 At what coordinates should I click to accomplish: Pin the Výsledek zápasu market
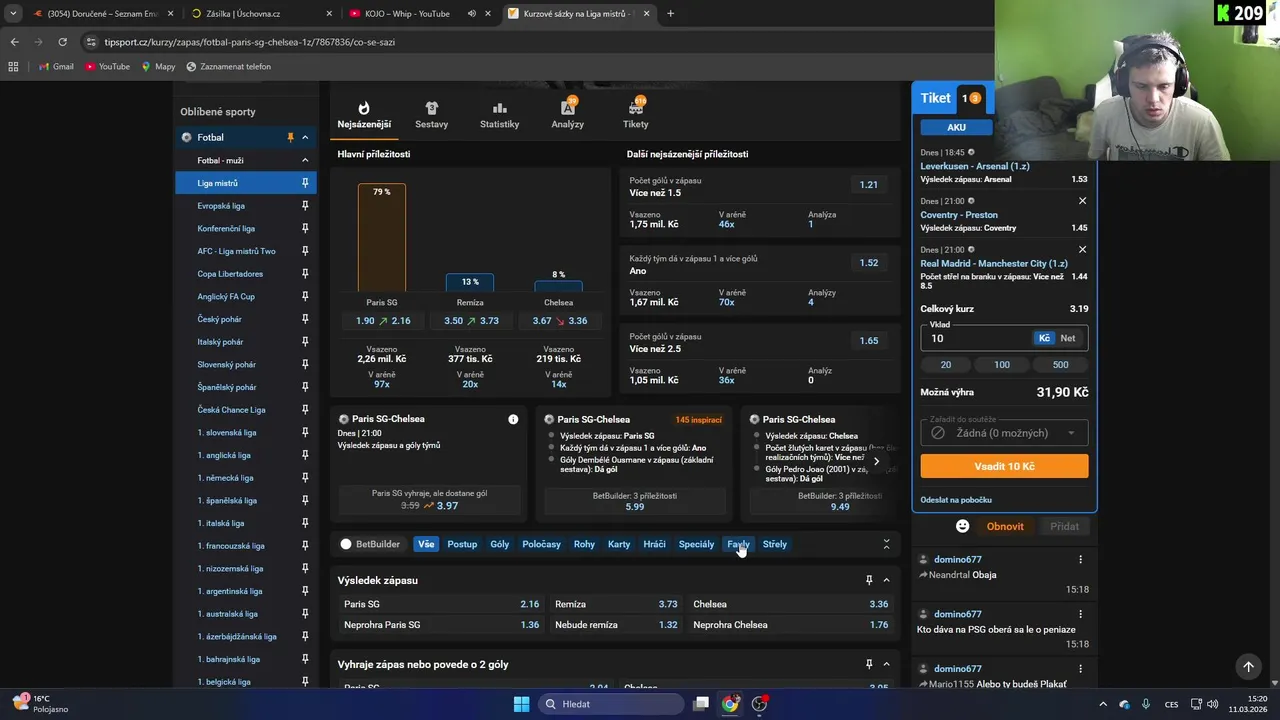click(x=869, y=580)
